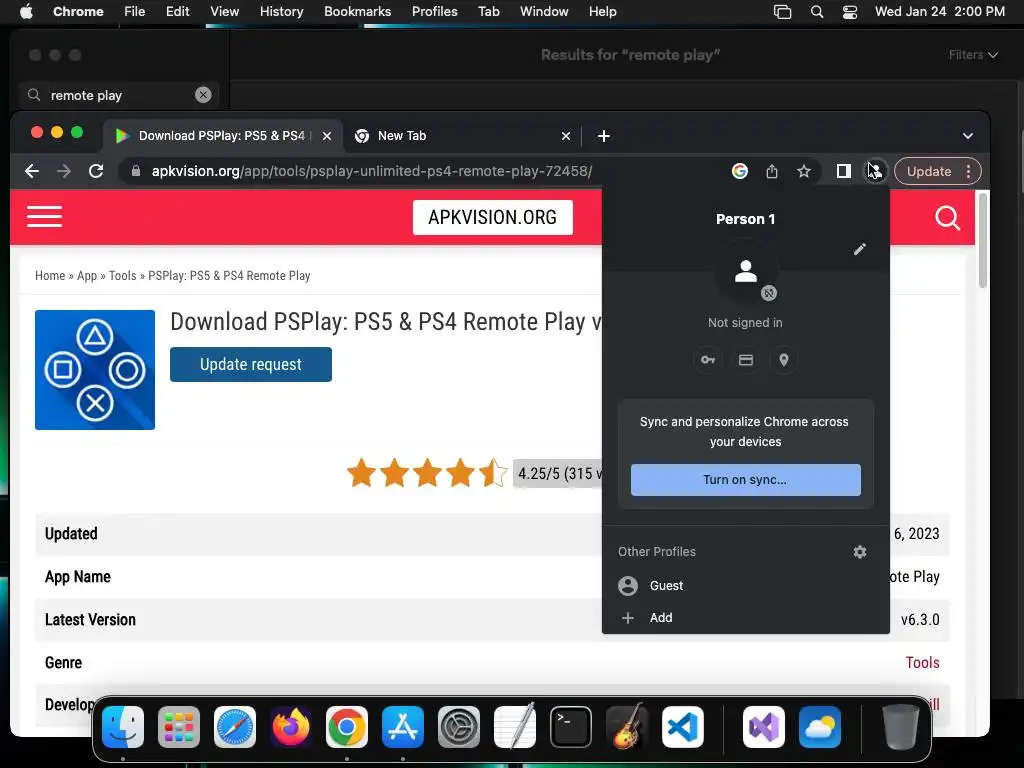Screen dimensions: 1024x768
Task: Open saved passwords key icon
Action: tap(708, 360)
